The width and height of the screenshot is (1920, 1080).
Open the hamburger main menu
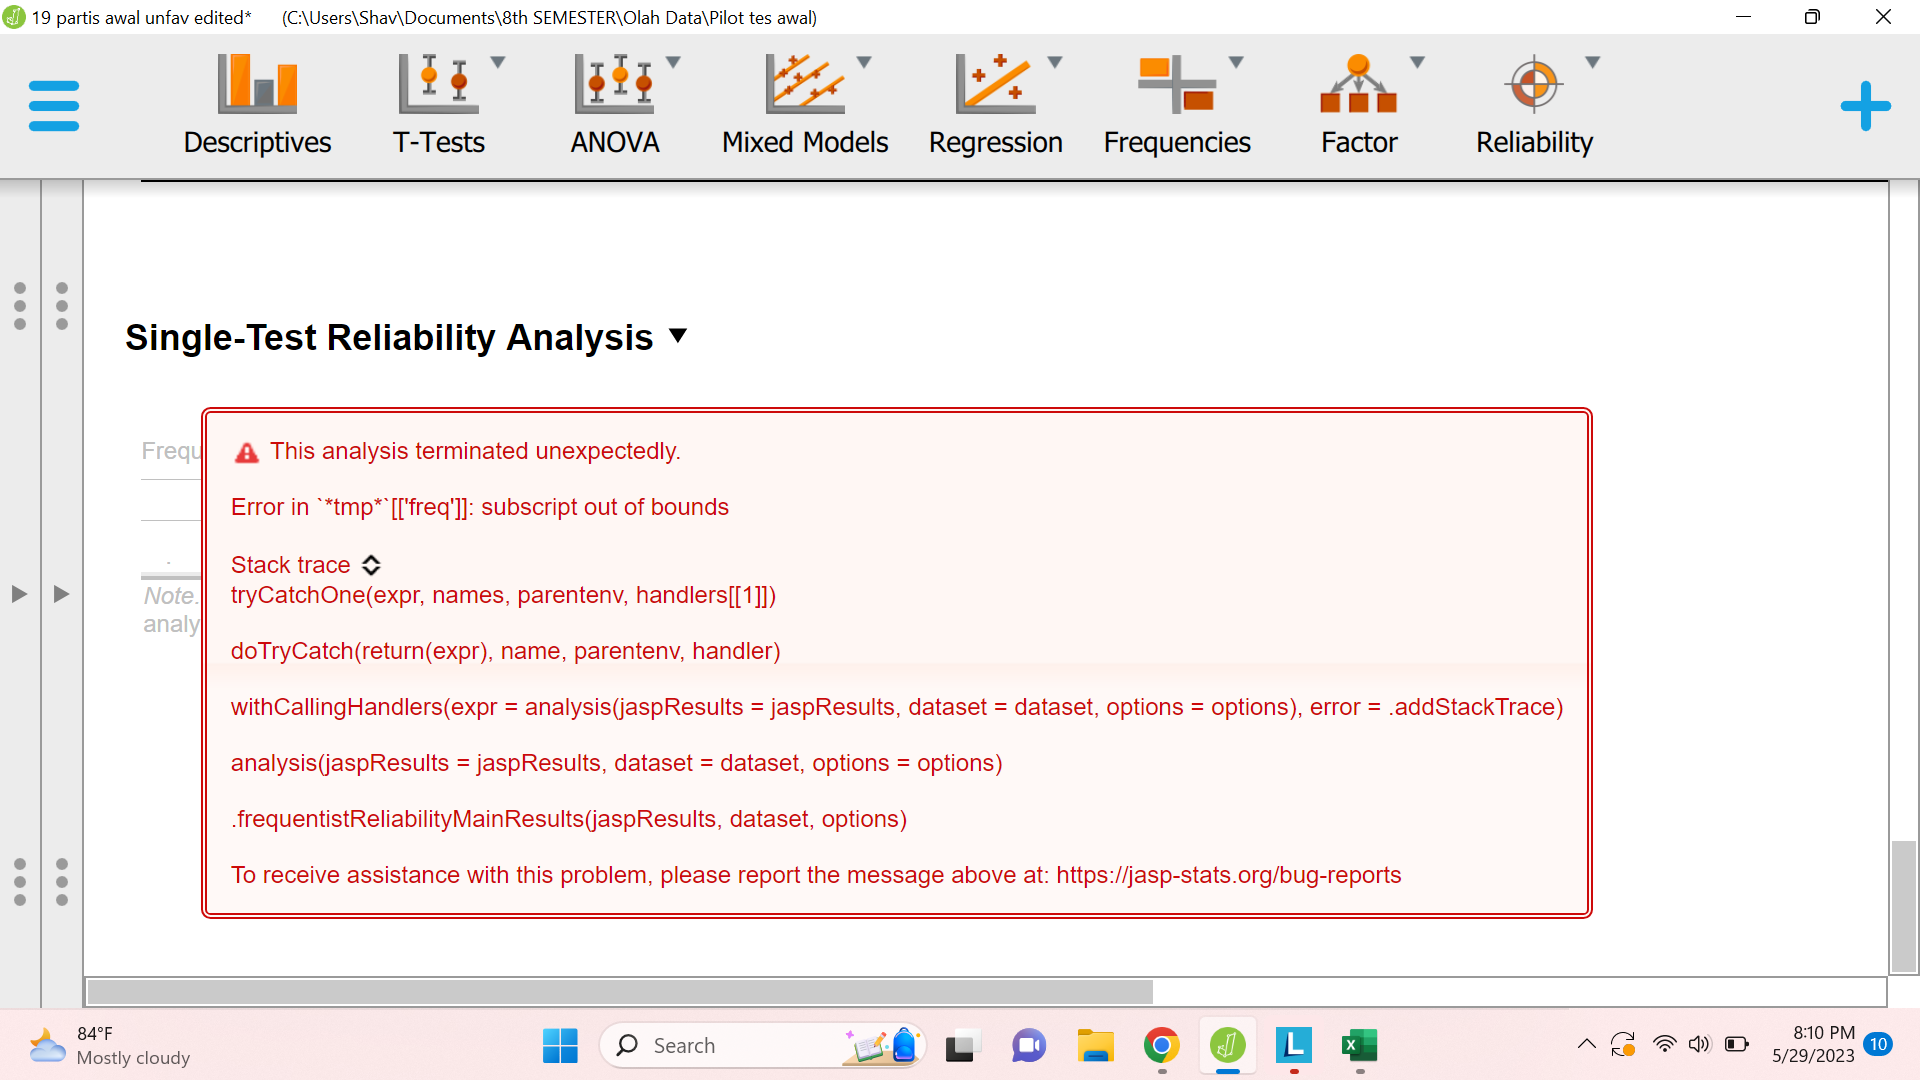pyautogui.click(x=53, y=104)
